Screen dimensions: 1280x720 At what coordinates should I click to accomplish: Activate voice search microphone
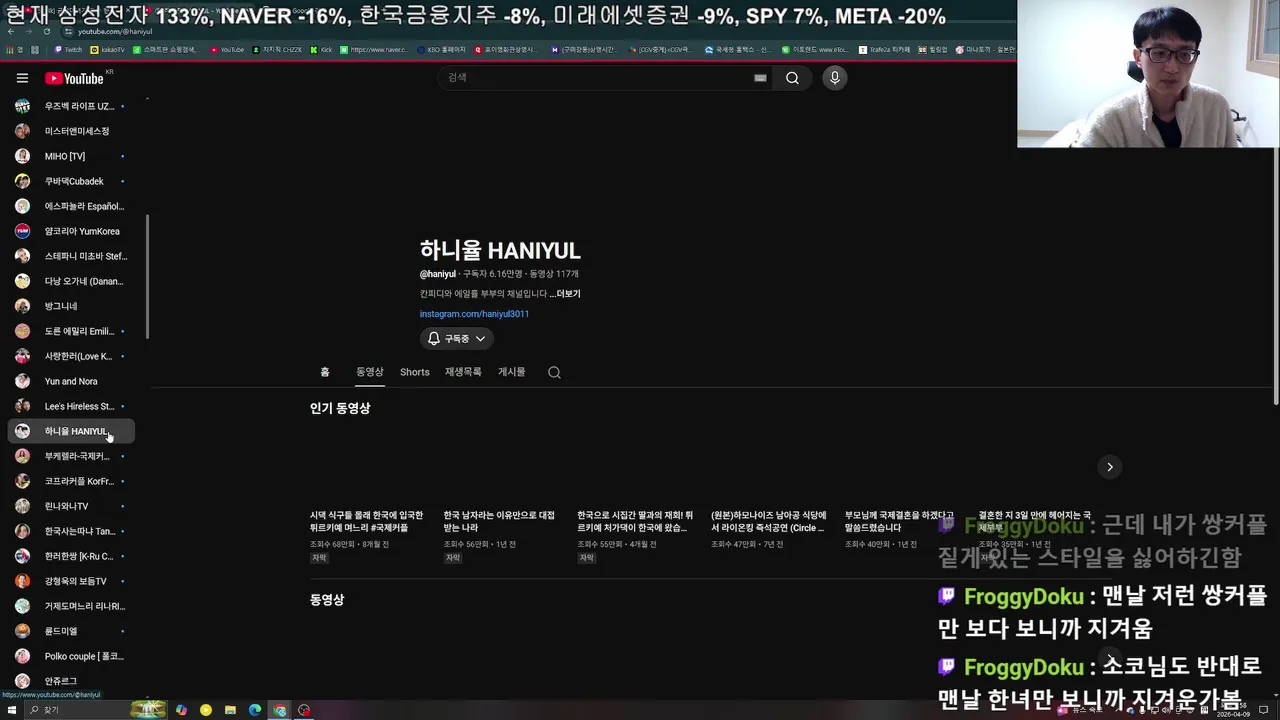pos(834,78)
